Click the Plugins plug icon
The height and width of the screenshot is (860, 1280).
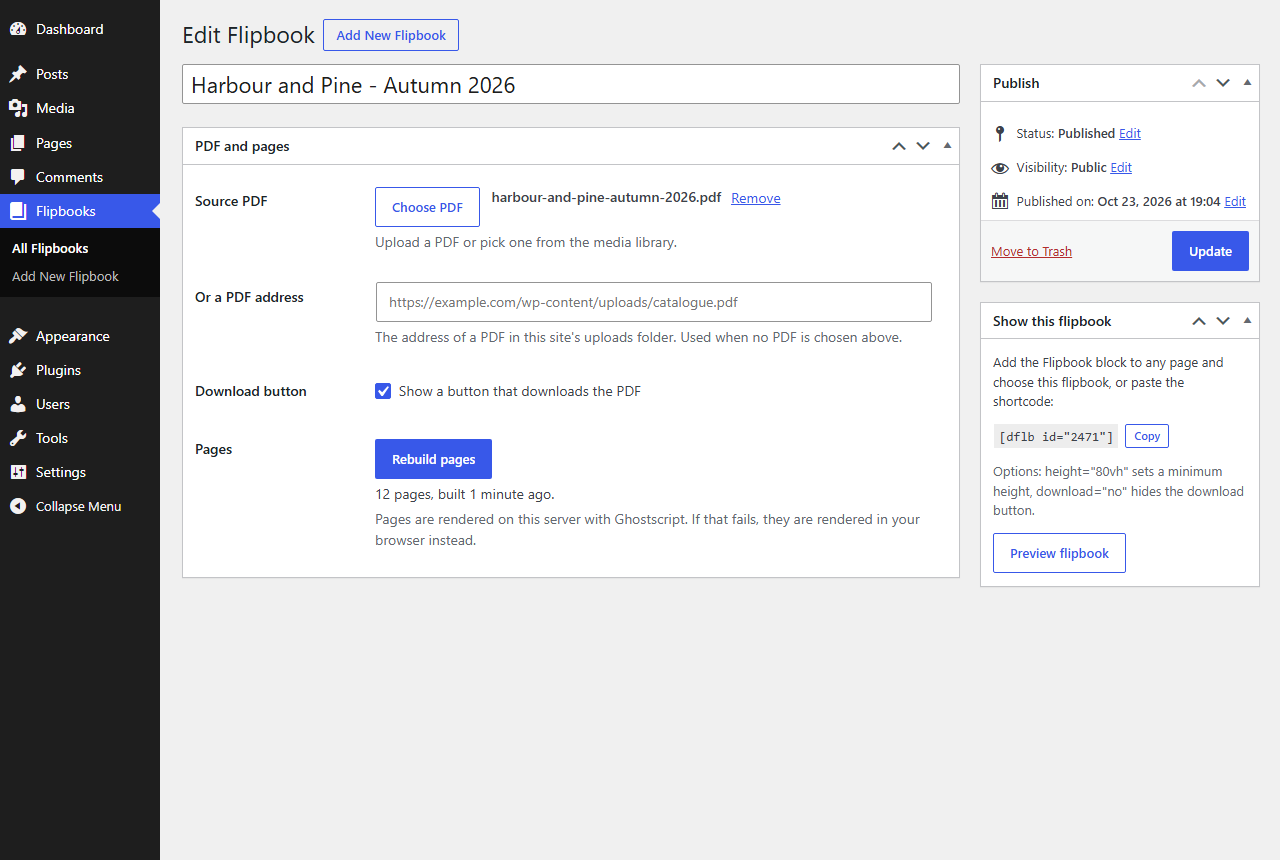point(18,370)
